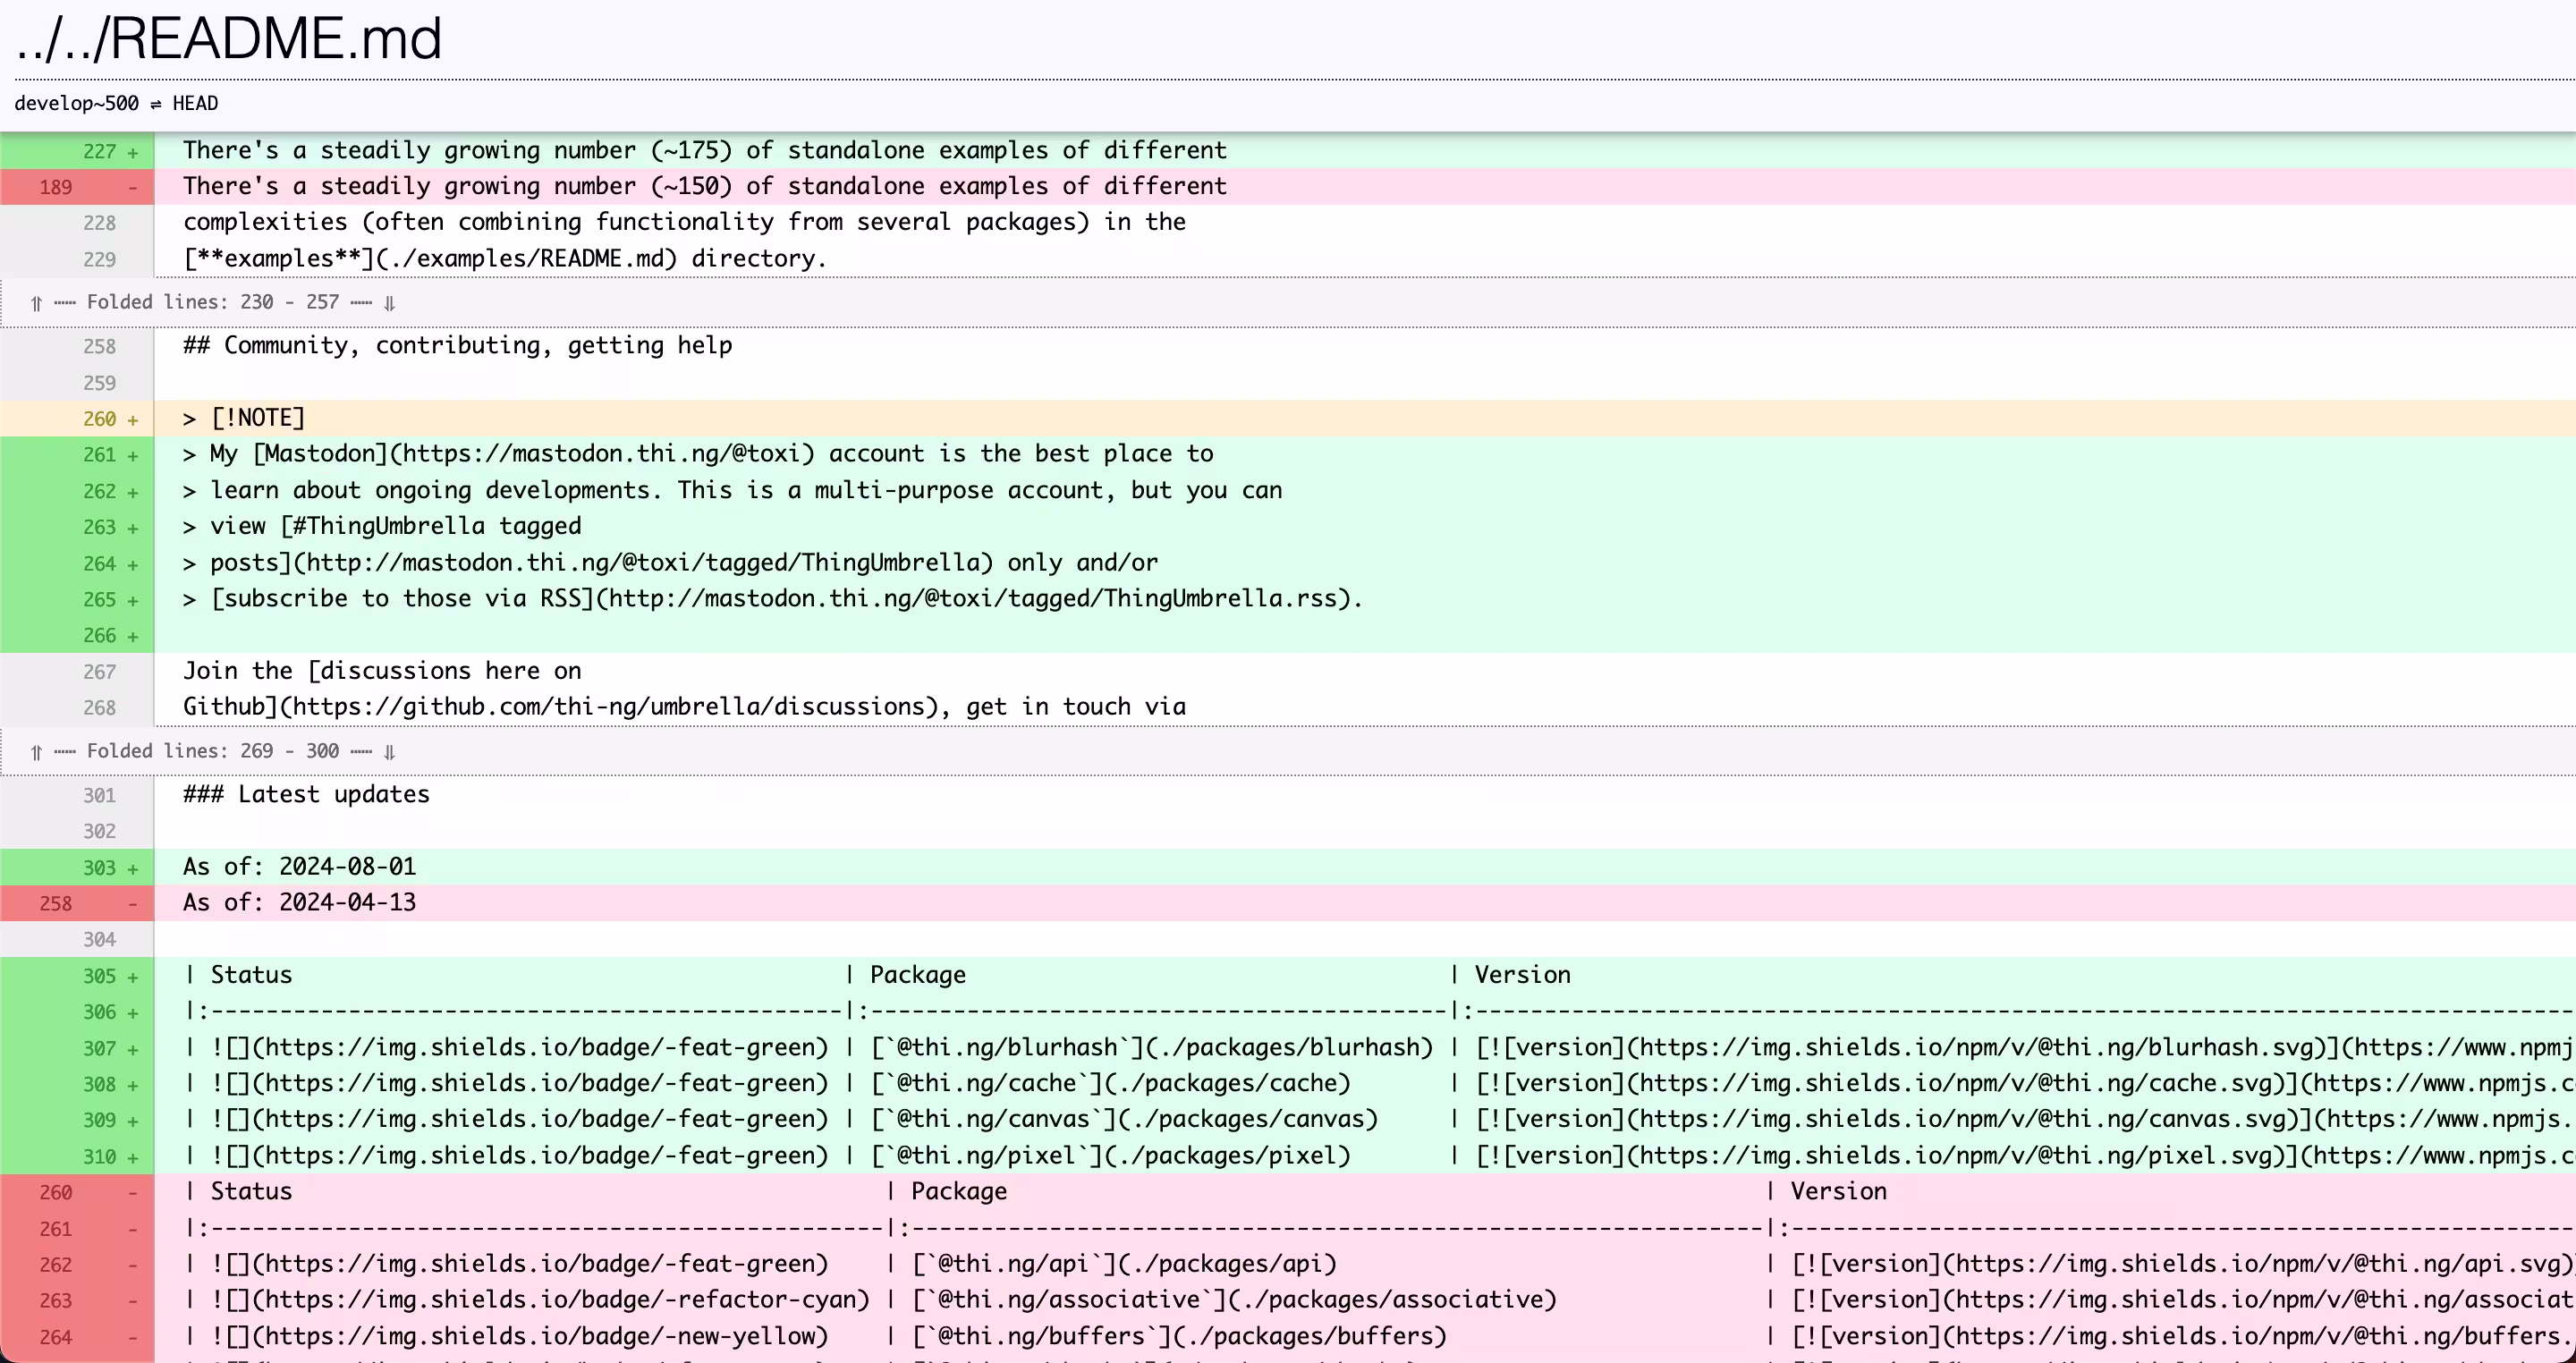2576x1363 pixels.
Task: Click removed line number 262 in gutter
Action: [x=56, y=1265]
